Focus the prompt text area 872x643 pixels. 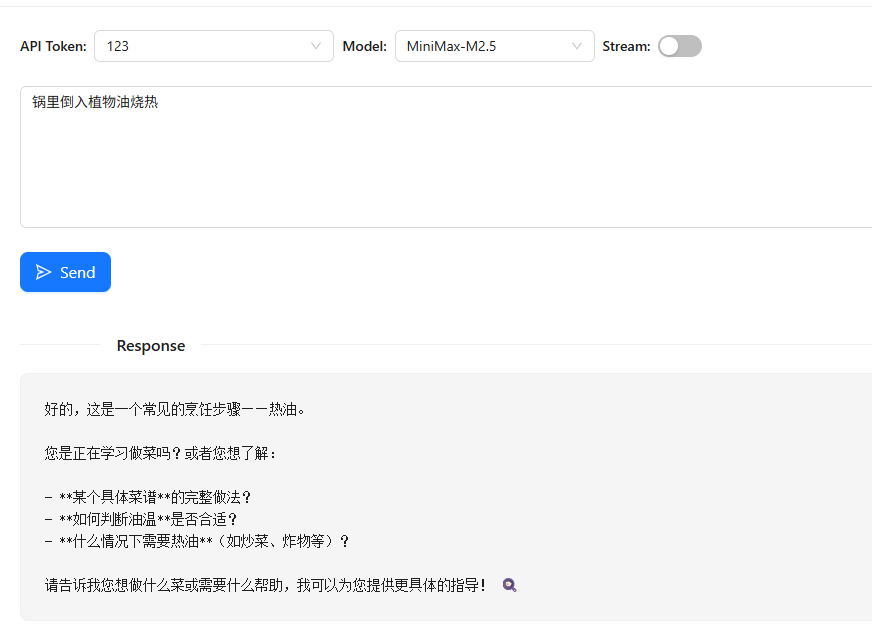pos(446,170)
